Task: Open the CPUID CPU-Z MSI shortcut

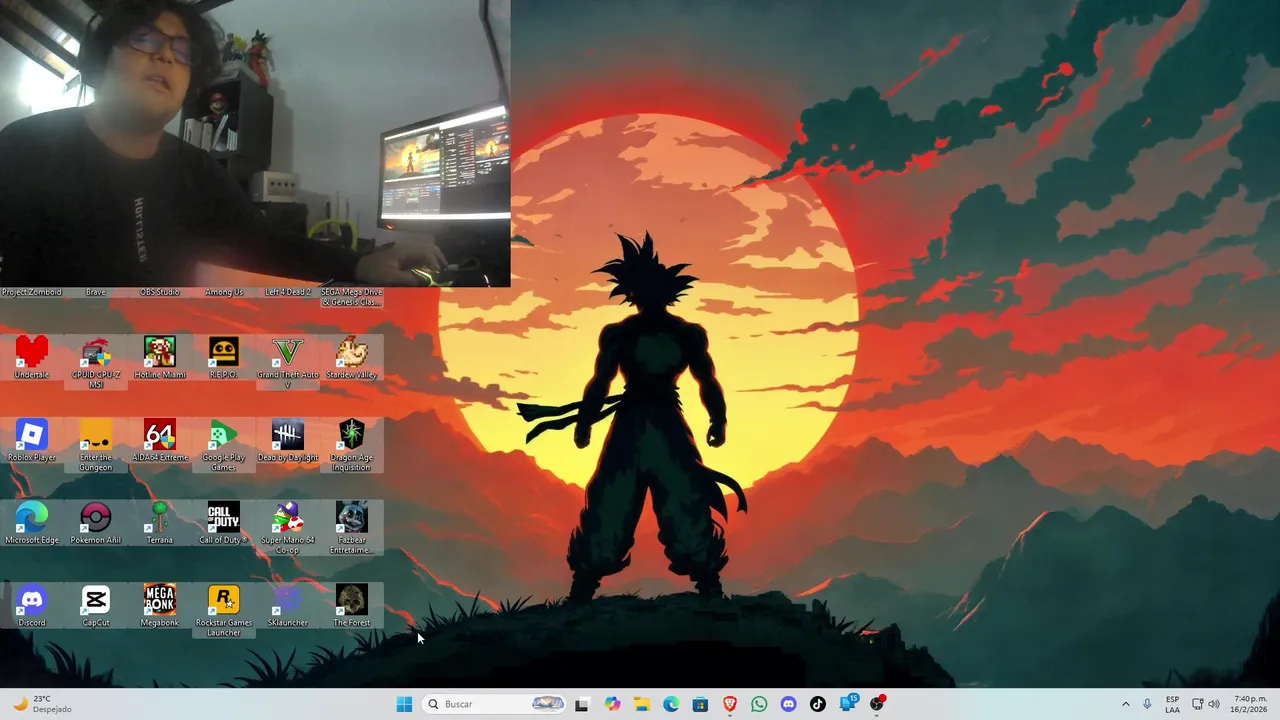Action: 96,363
